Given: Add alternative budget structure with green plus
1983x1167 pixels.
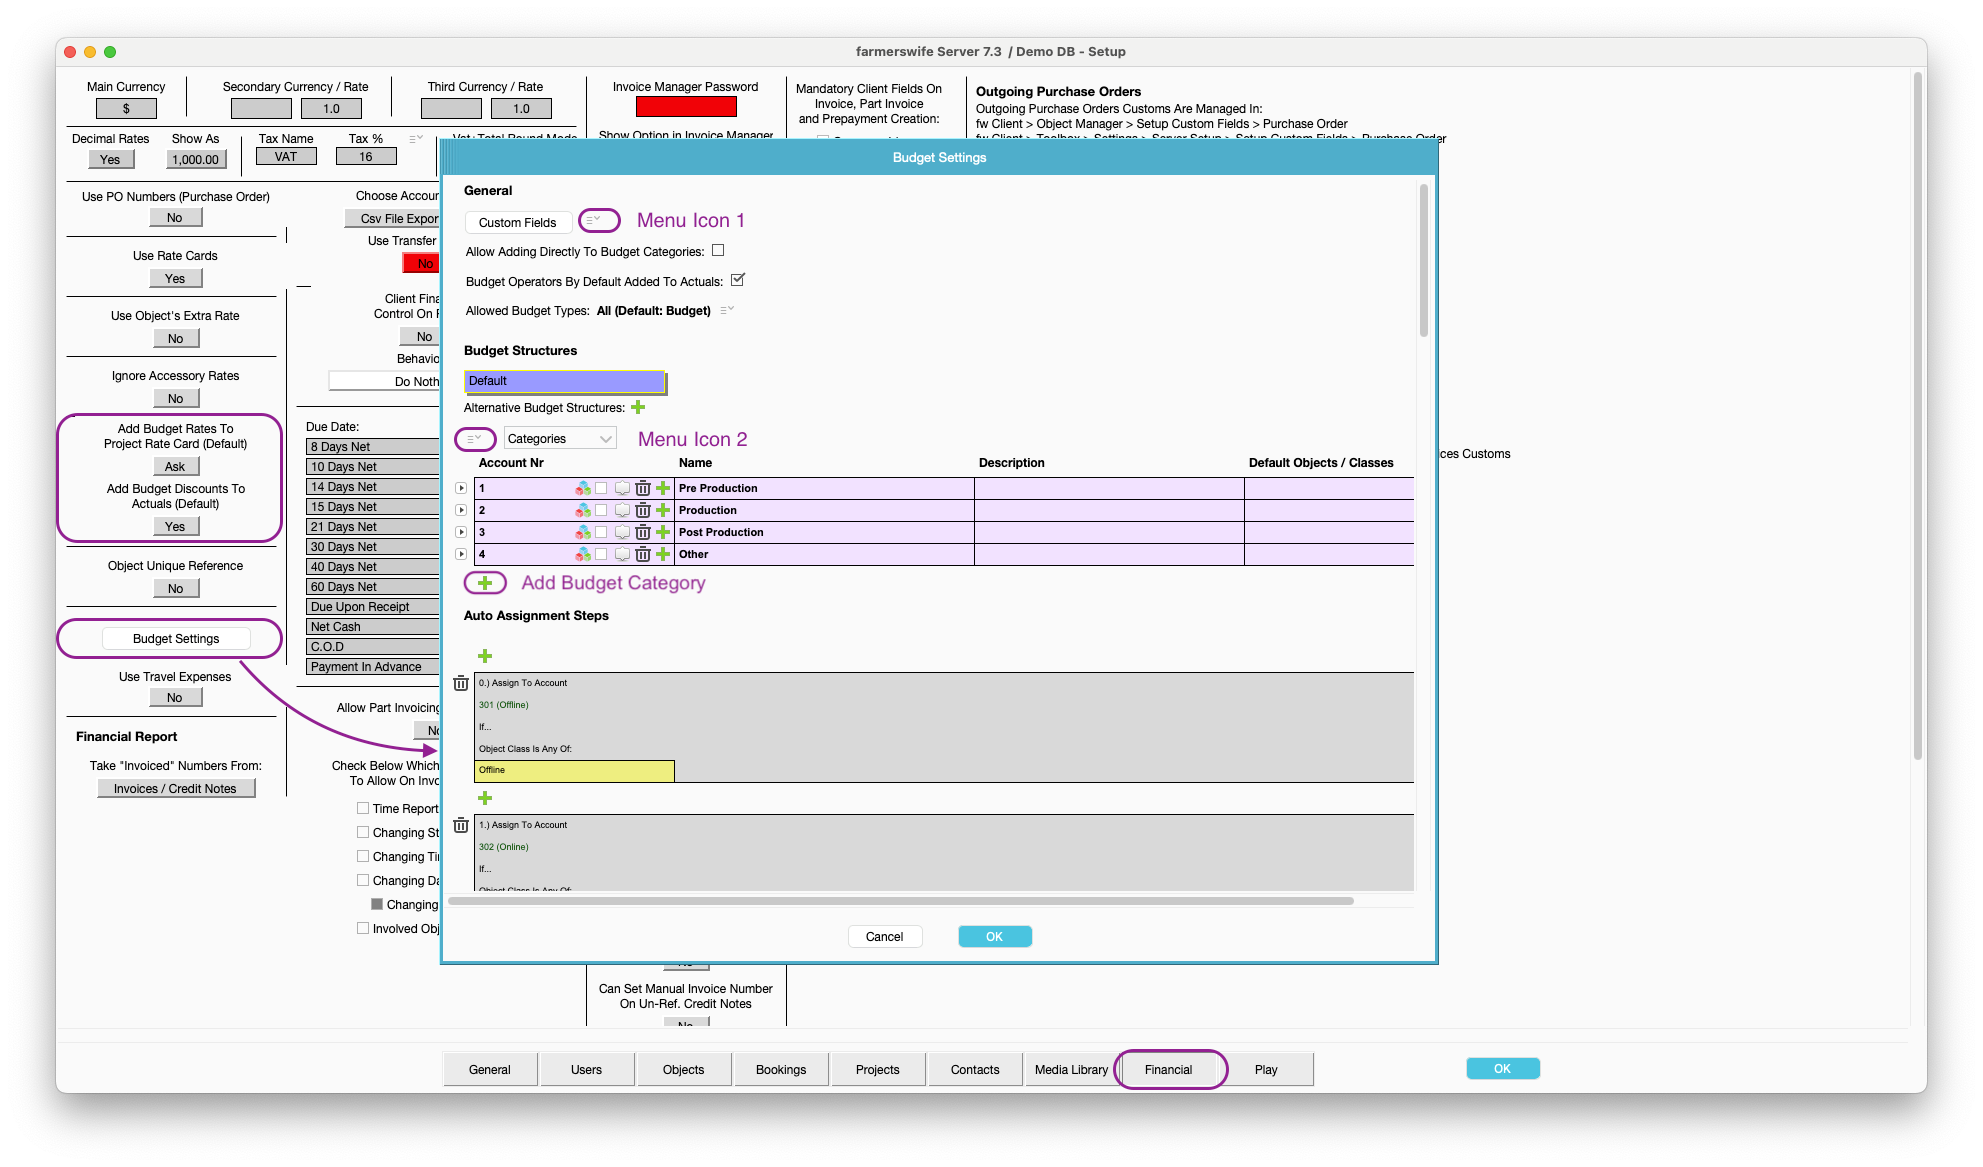Looking at the screenshot, I should [x=638, y=408].
